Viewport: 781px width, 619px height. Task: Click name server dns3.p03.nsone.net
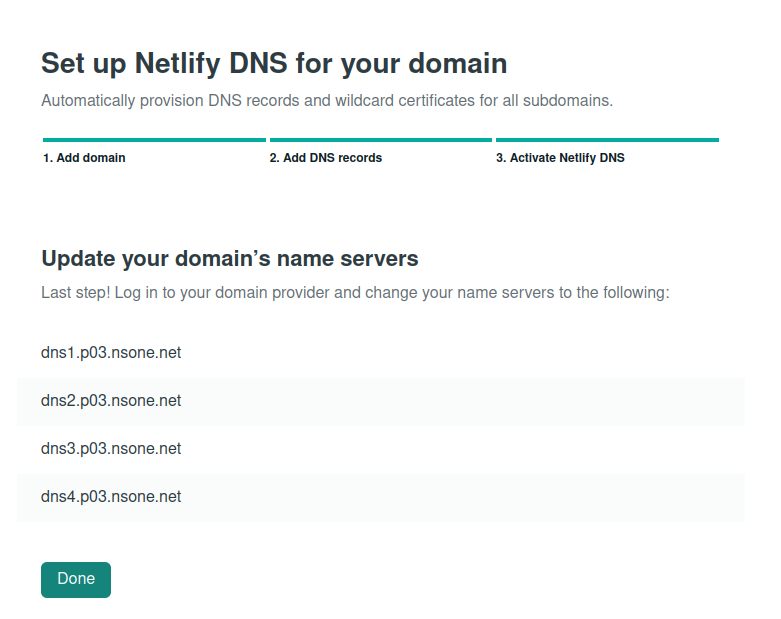coord(111,449)
